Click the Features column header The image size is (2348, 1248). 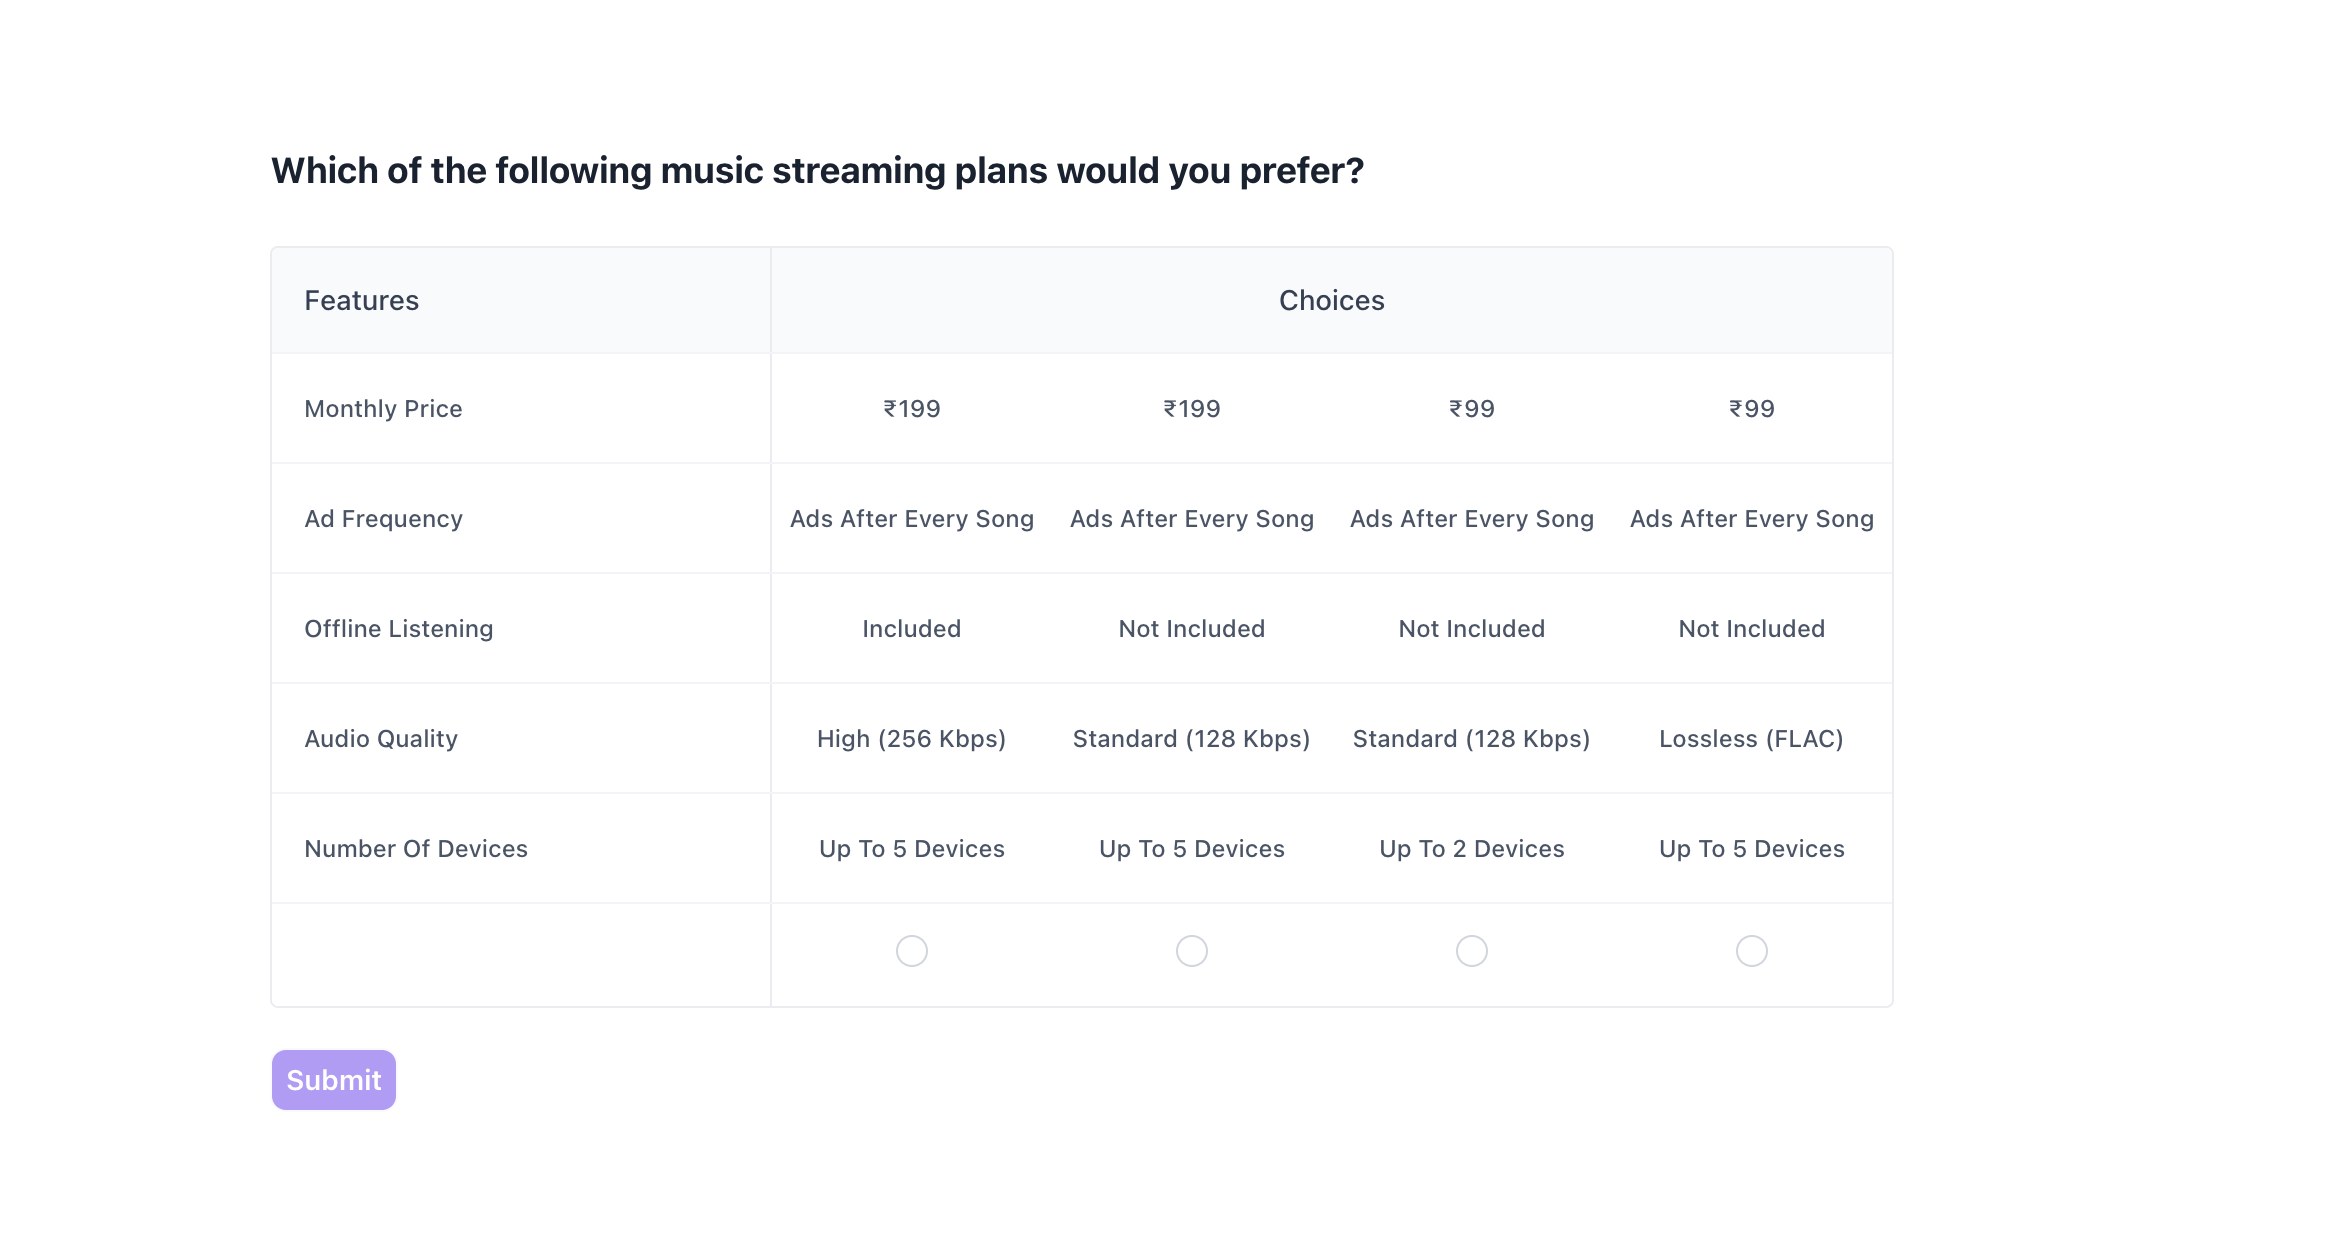click(x=361, y=301)
